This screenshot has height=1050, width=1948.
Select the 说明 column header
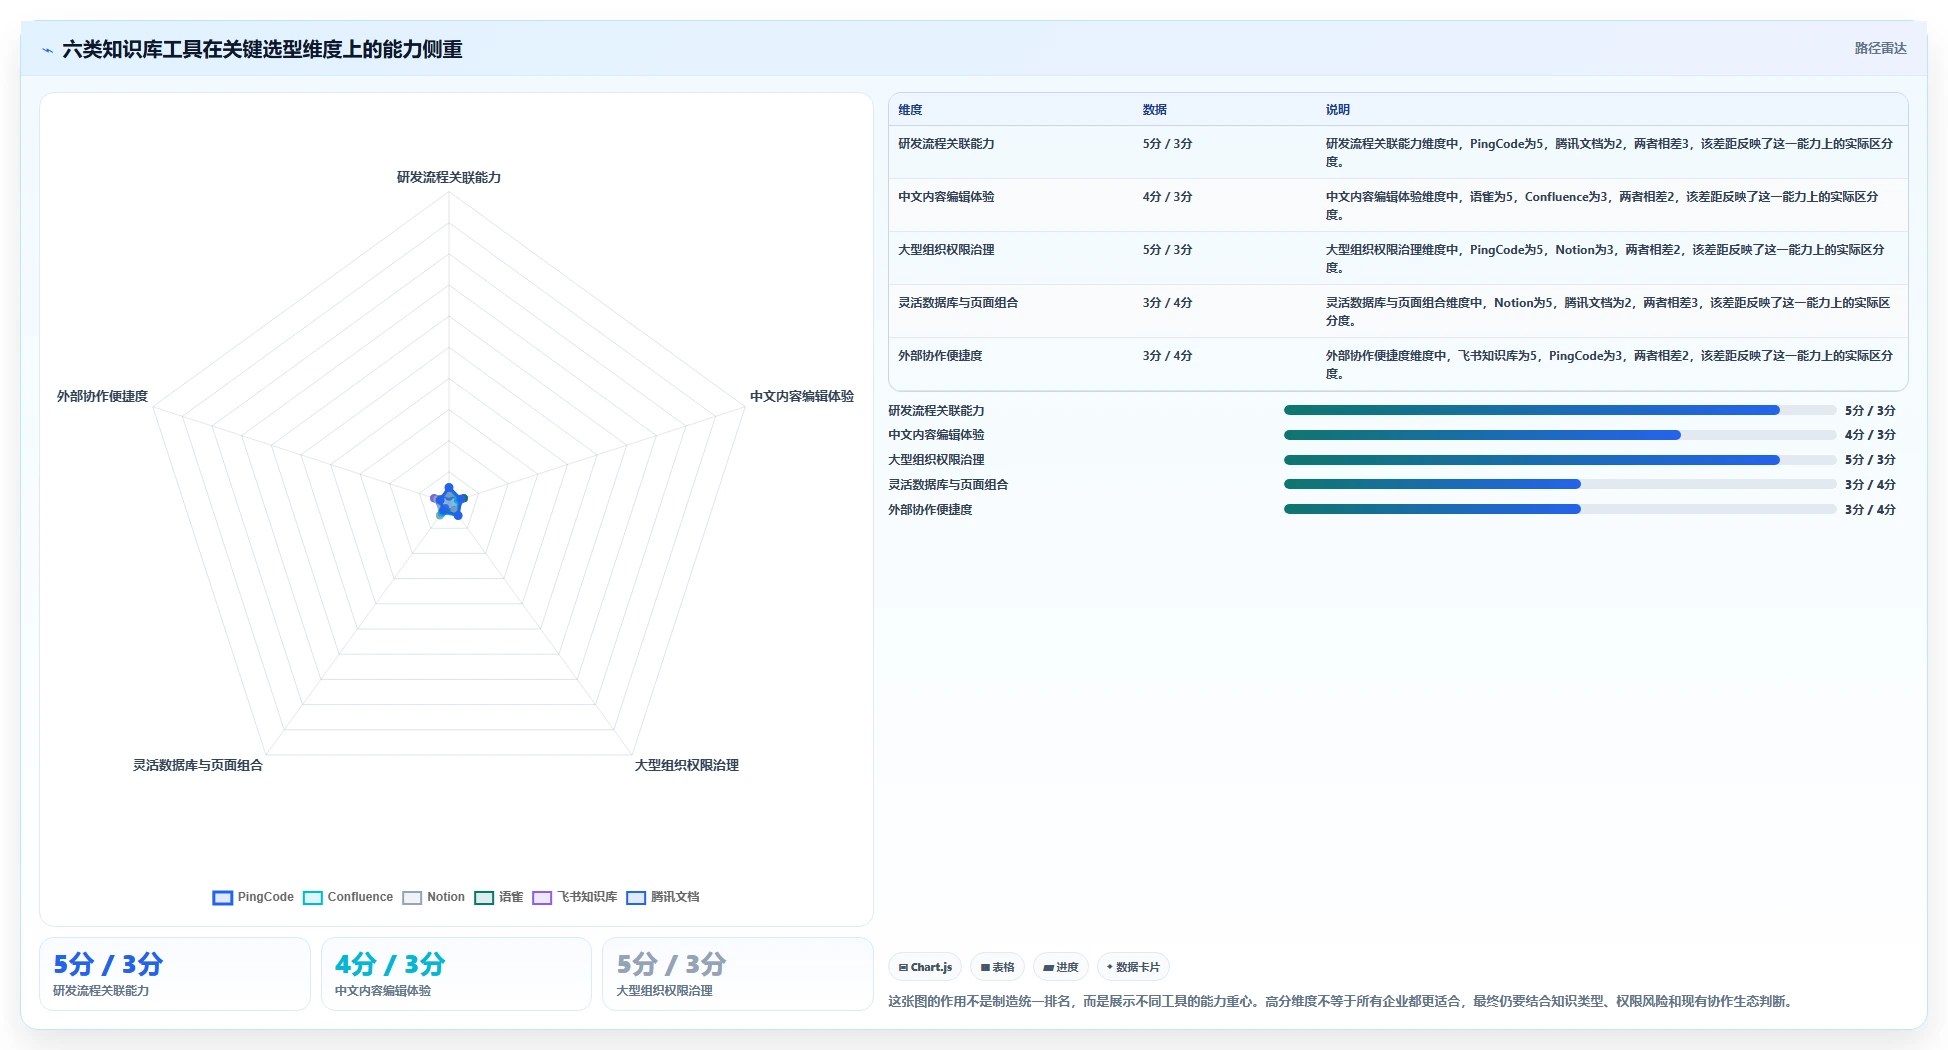click(x=1338, y=110)
